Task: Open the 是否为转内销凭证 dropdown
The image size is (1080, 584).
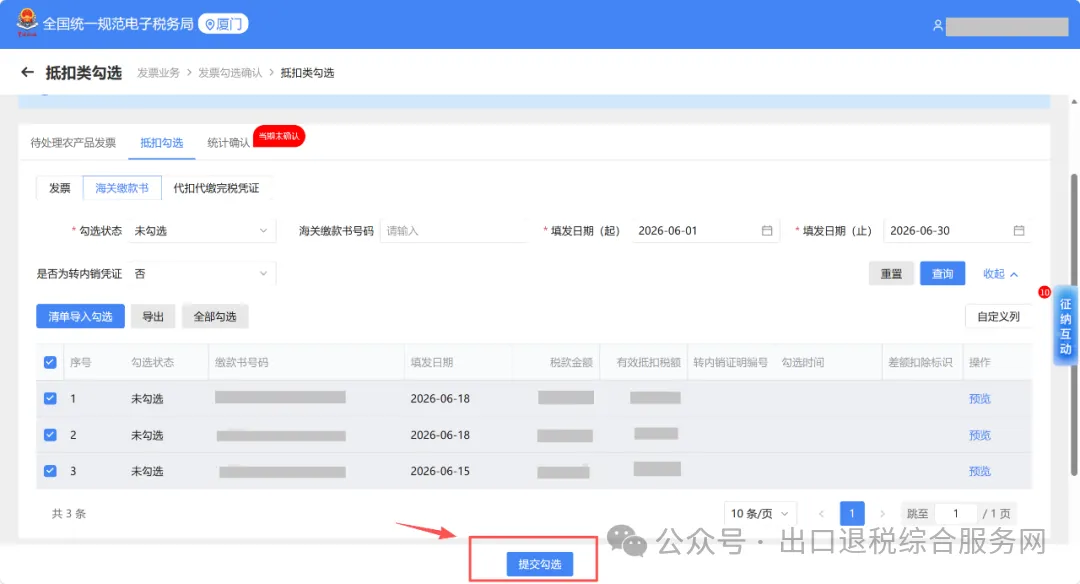Action: [x=202, y=273]
